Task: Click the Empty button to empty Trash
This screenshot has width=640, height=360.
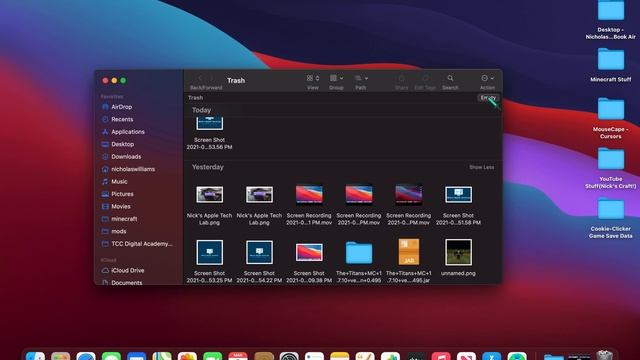Action: (488, 98)
